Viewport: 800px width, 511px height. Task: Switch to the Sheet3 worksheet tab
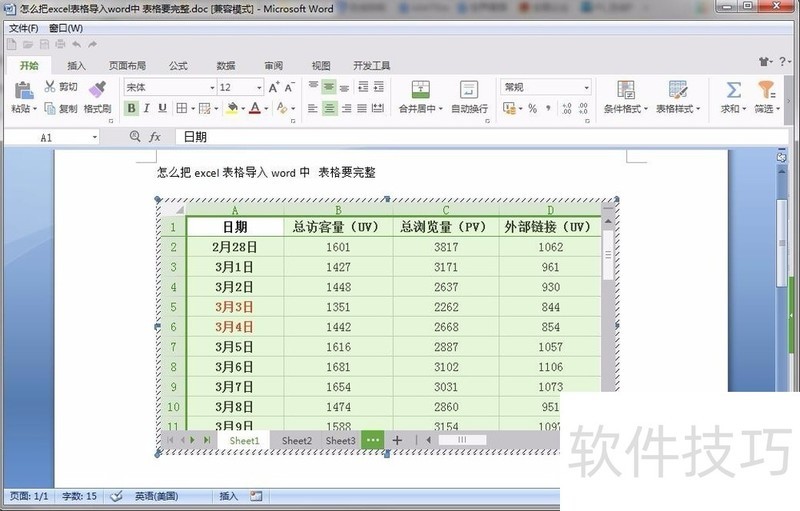pos(340,441)
